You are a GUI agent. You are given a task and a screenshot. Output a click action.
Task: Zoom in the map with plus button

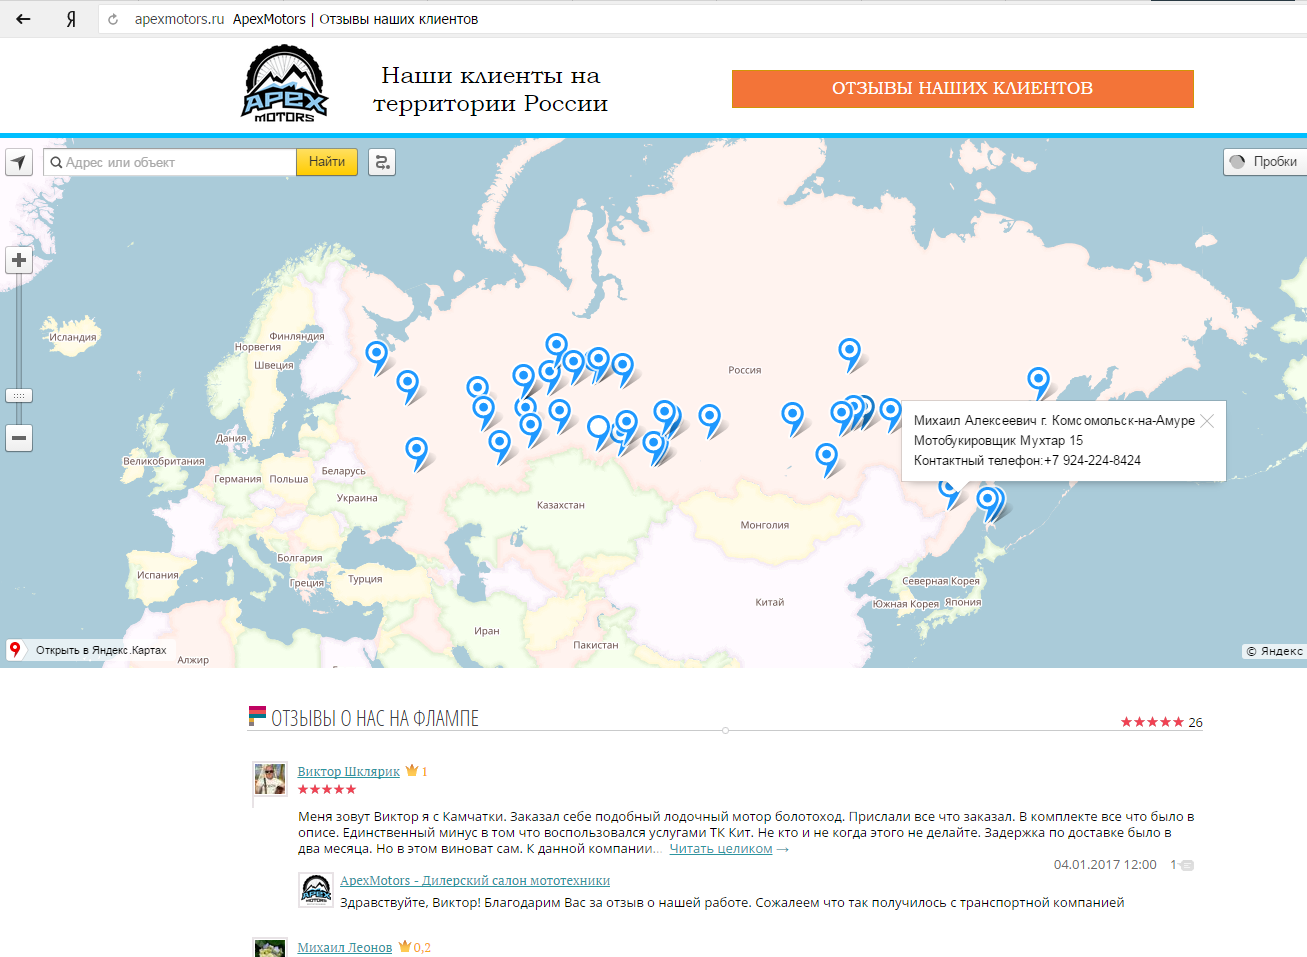coord(19,261)
